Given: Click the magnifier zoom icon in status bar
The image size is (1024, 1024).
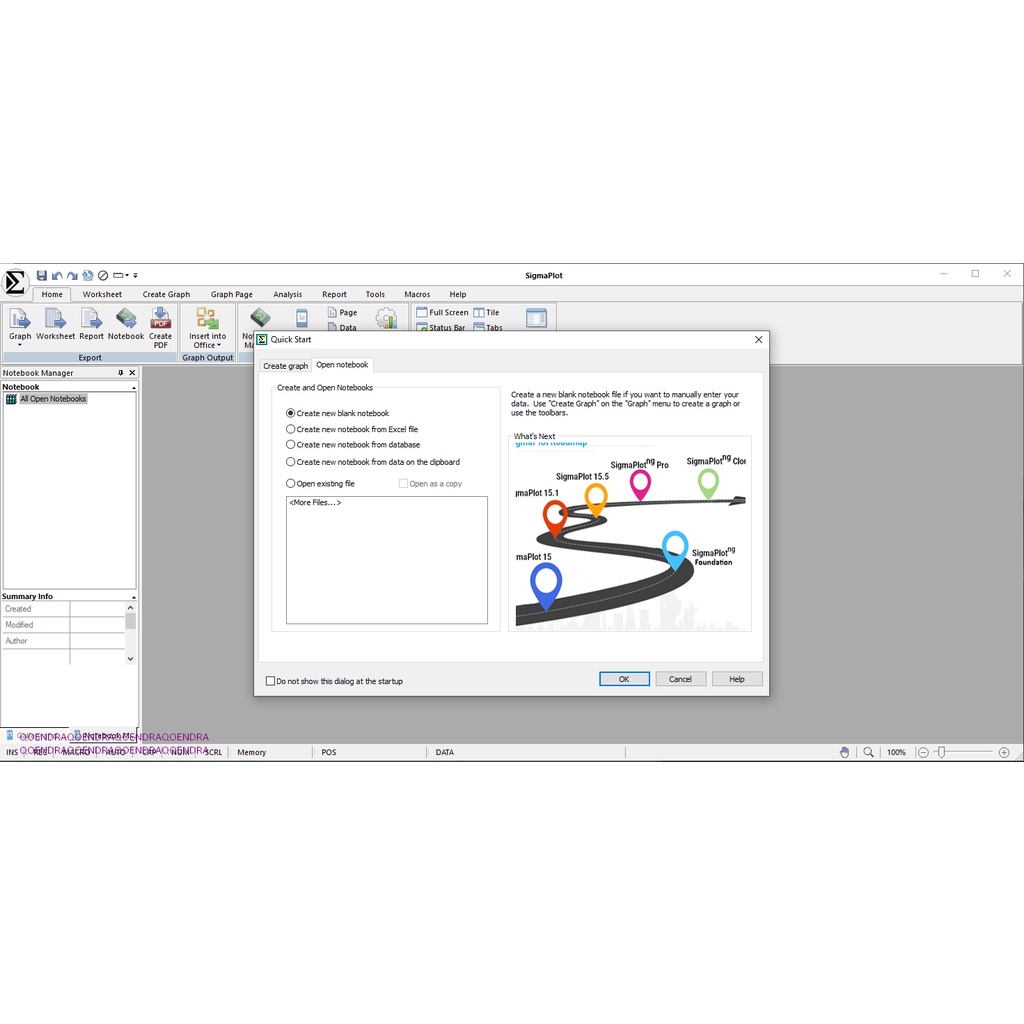Looking at the screenshot, I should 868,752.
